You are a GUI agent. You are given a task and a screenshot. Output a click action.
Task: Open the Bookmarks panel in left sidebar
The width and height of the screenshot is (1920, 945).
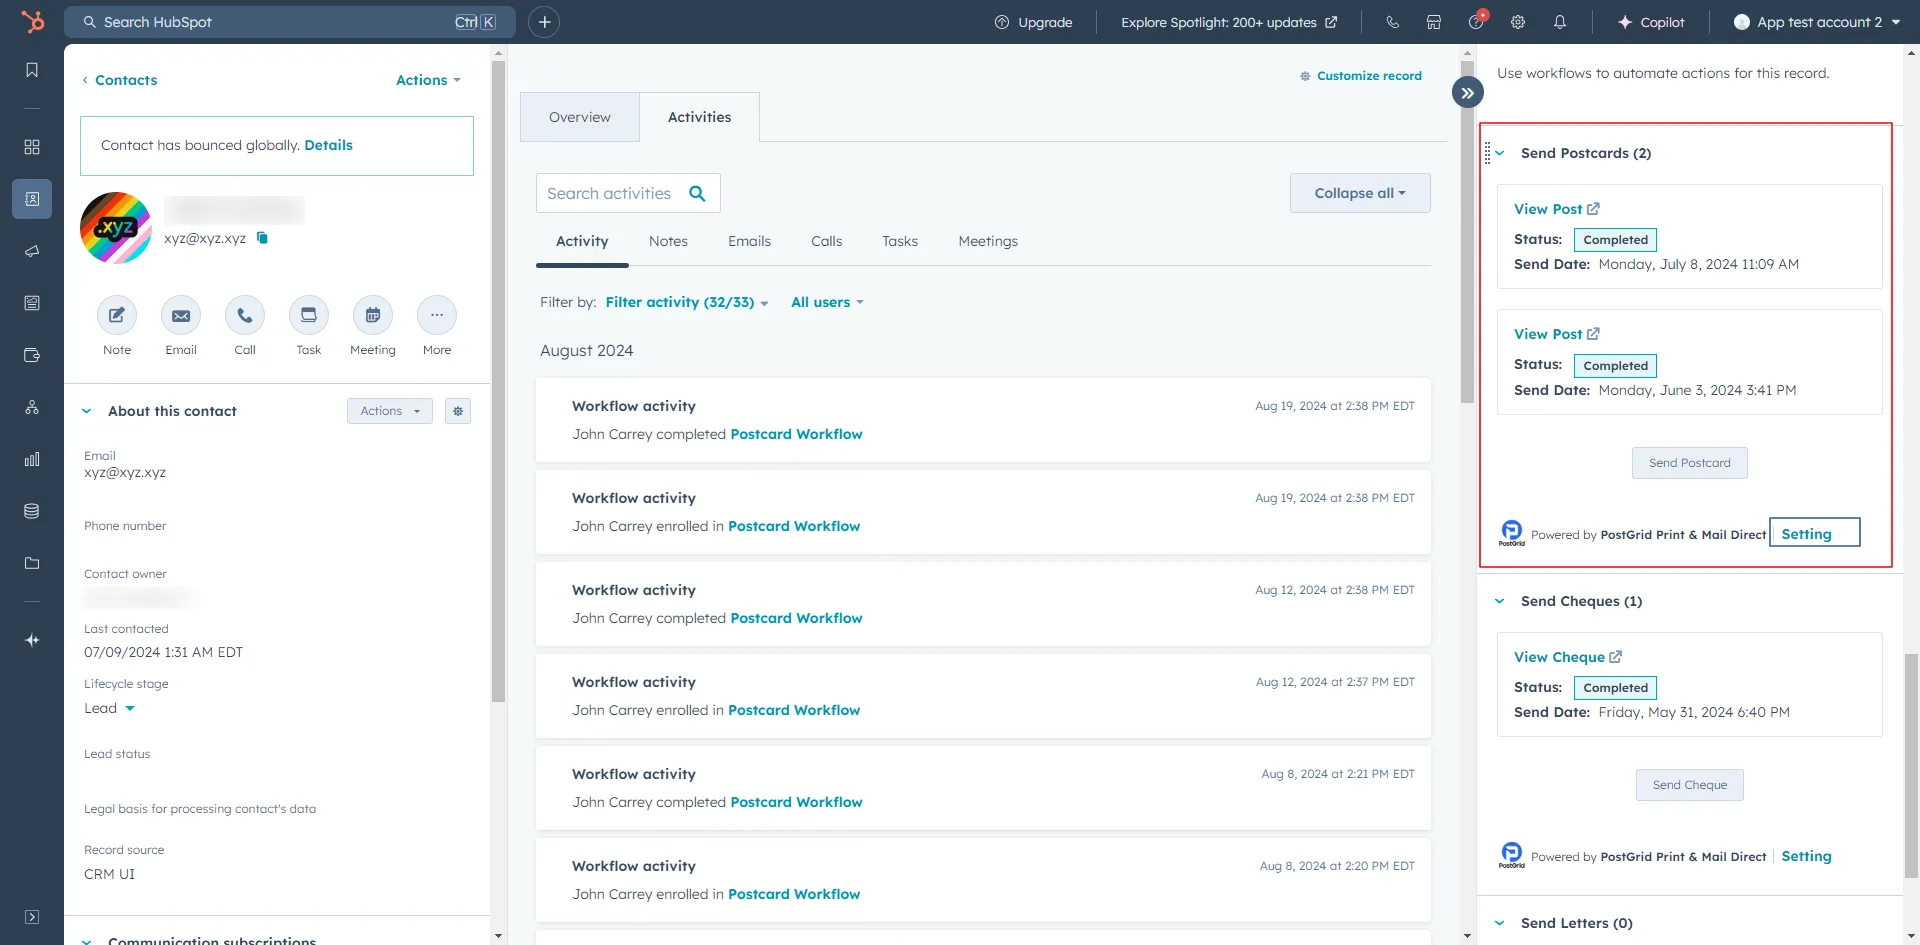(31, 69)
